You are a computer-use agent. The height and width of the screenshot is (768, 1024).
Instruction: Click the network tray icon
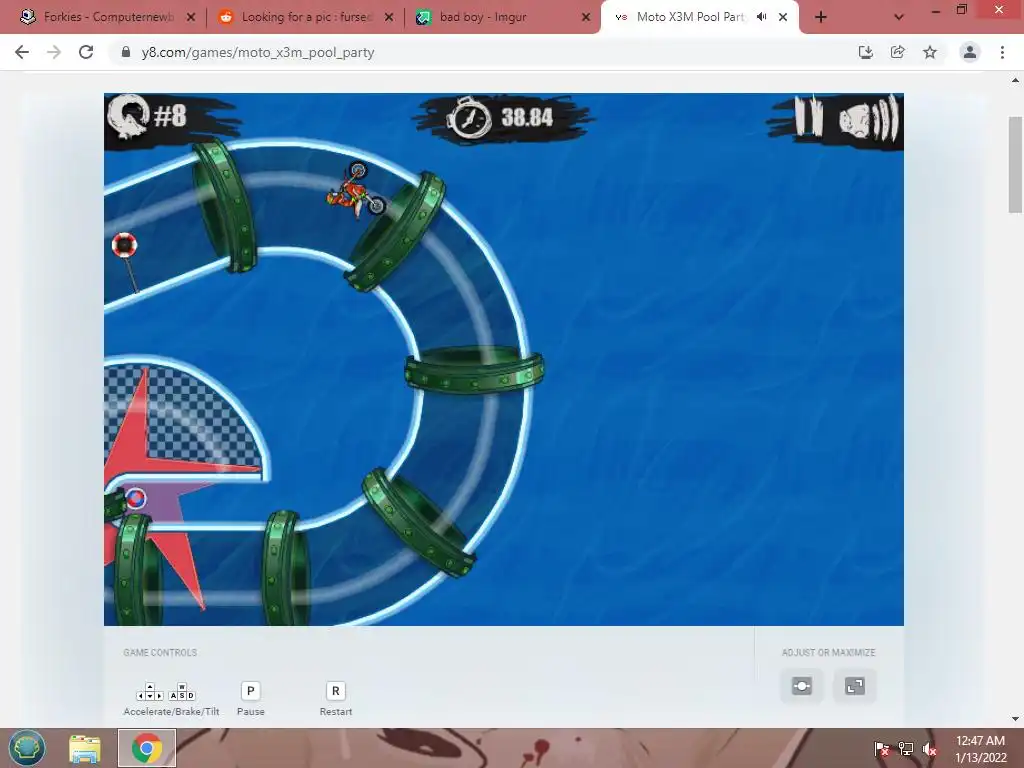tap(906, 749)
